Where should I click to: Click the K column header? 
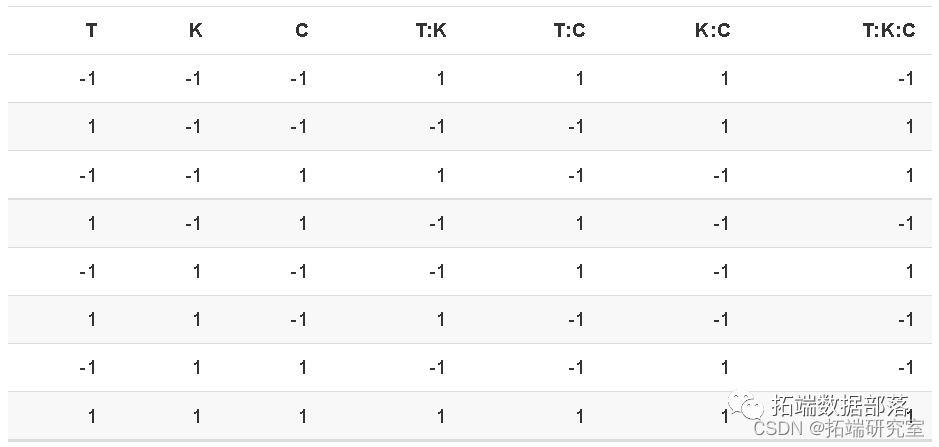195,31
